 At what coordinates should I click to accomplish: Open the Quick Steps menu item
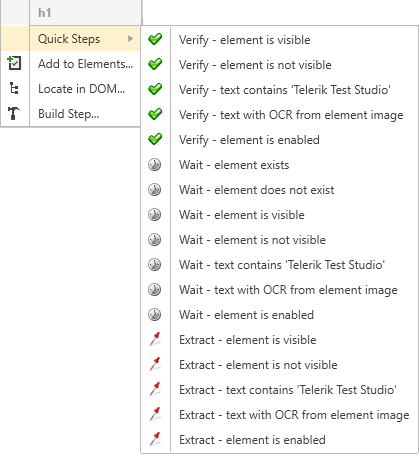click(x=71, y=39)
